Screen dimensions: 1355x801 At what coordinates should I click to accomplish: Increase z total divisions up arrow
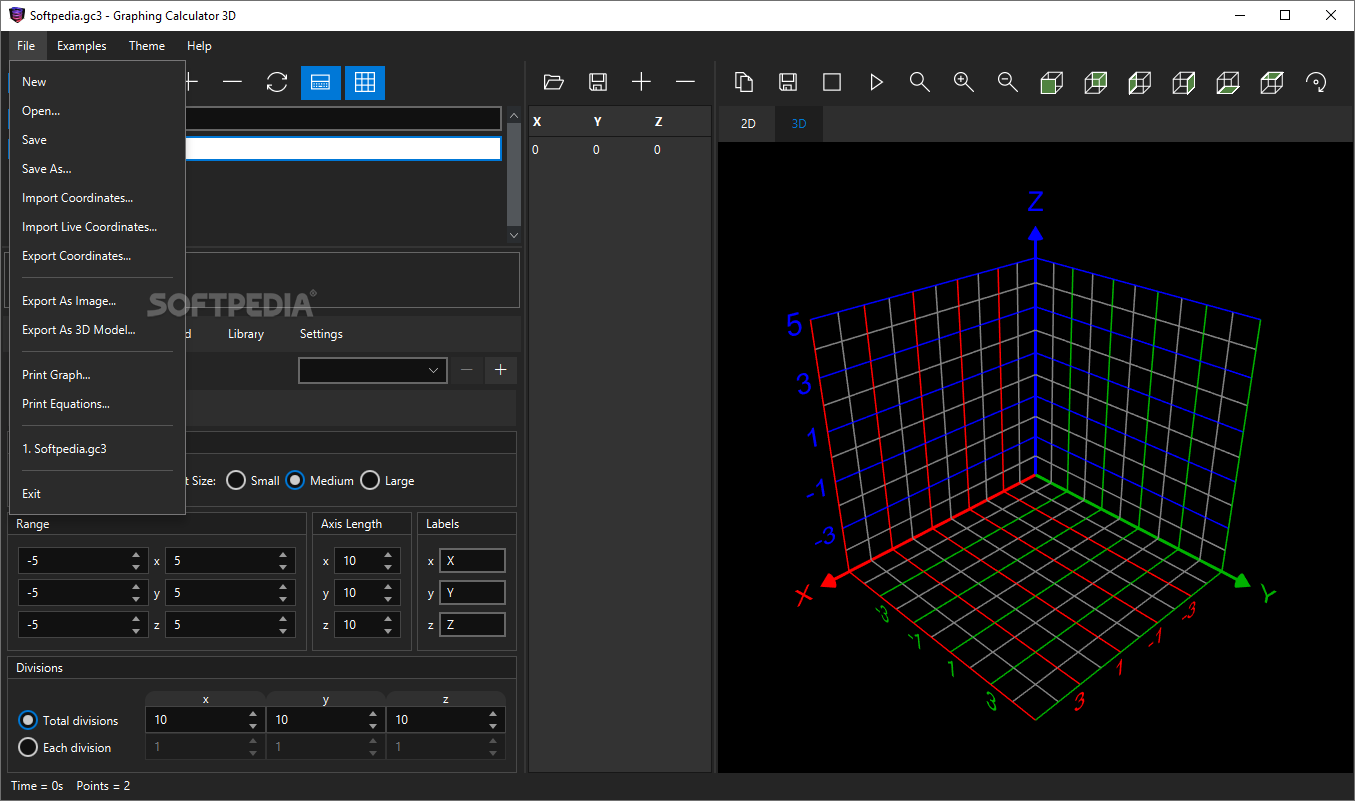[x=493, y=715]
